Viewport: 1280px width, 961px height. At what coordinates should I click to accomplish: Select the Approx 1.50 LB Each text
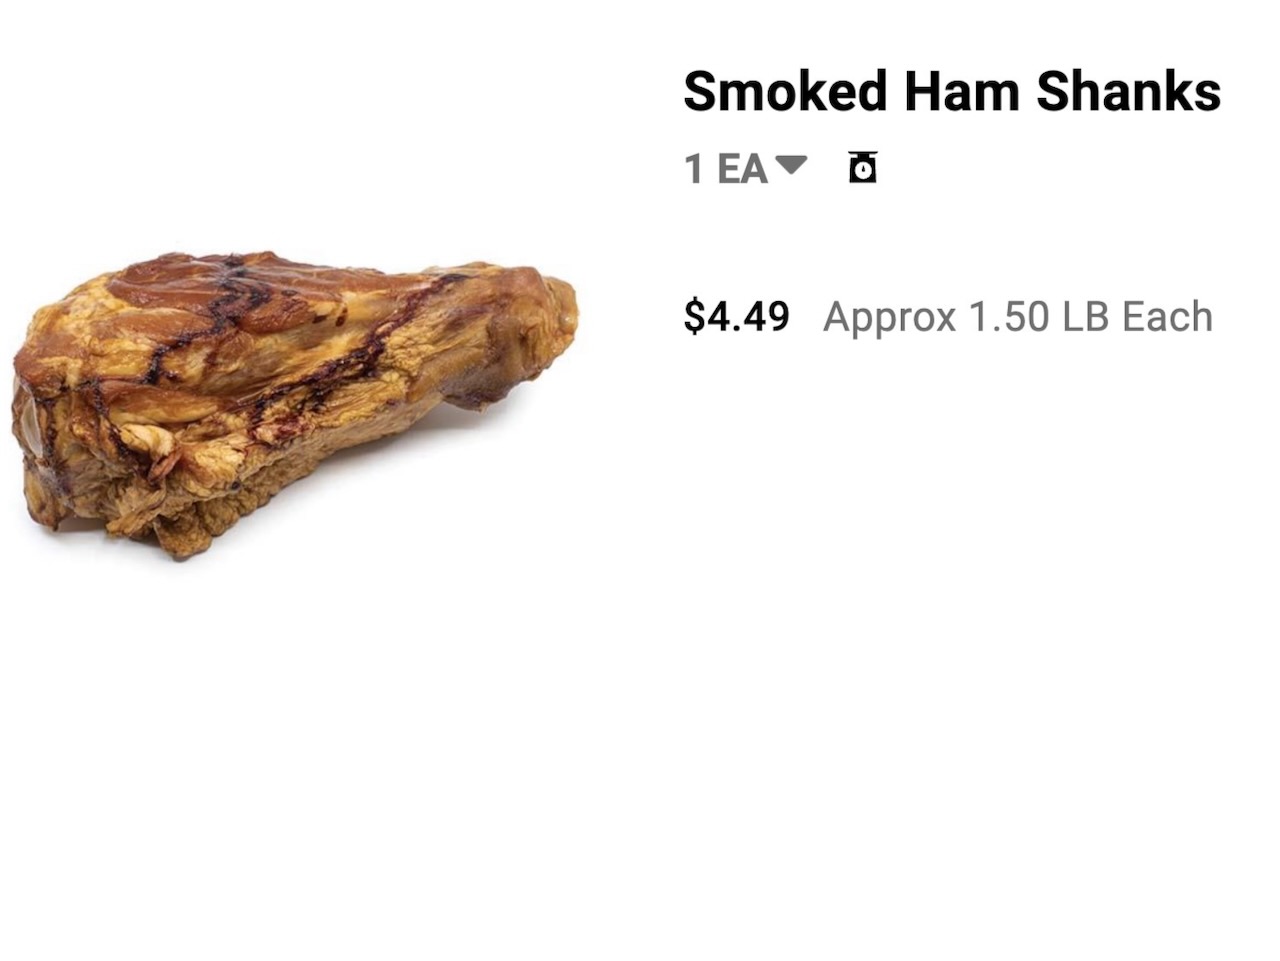point(1018,317)
